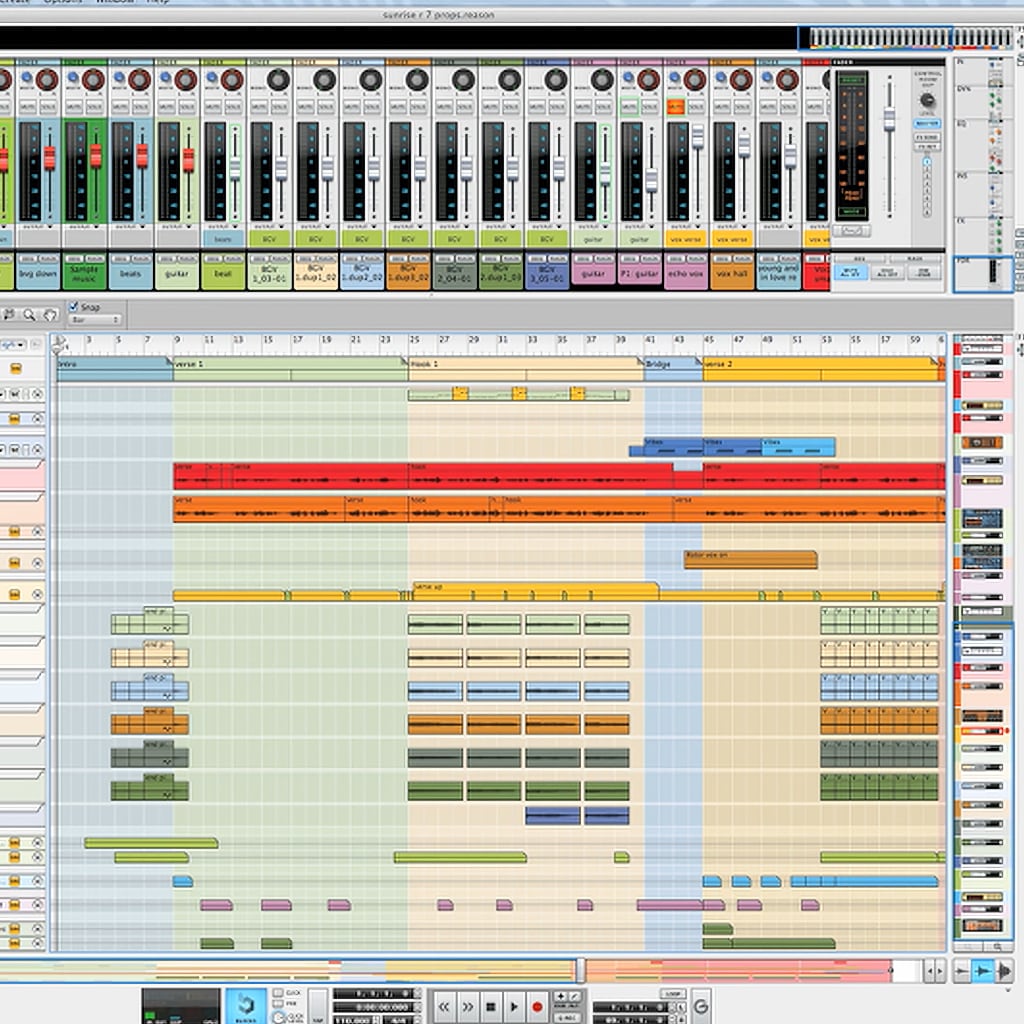Click the song position stepper arrows
The width and height of the screenshot is (1024, 1024).
click(416, 994)
